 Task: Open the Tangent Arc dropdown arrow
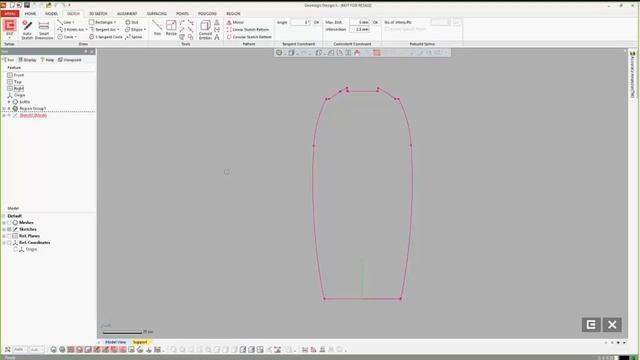click(x=118, y=30)
